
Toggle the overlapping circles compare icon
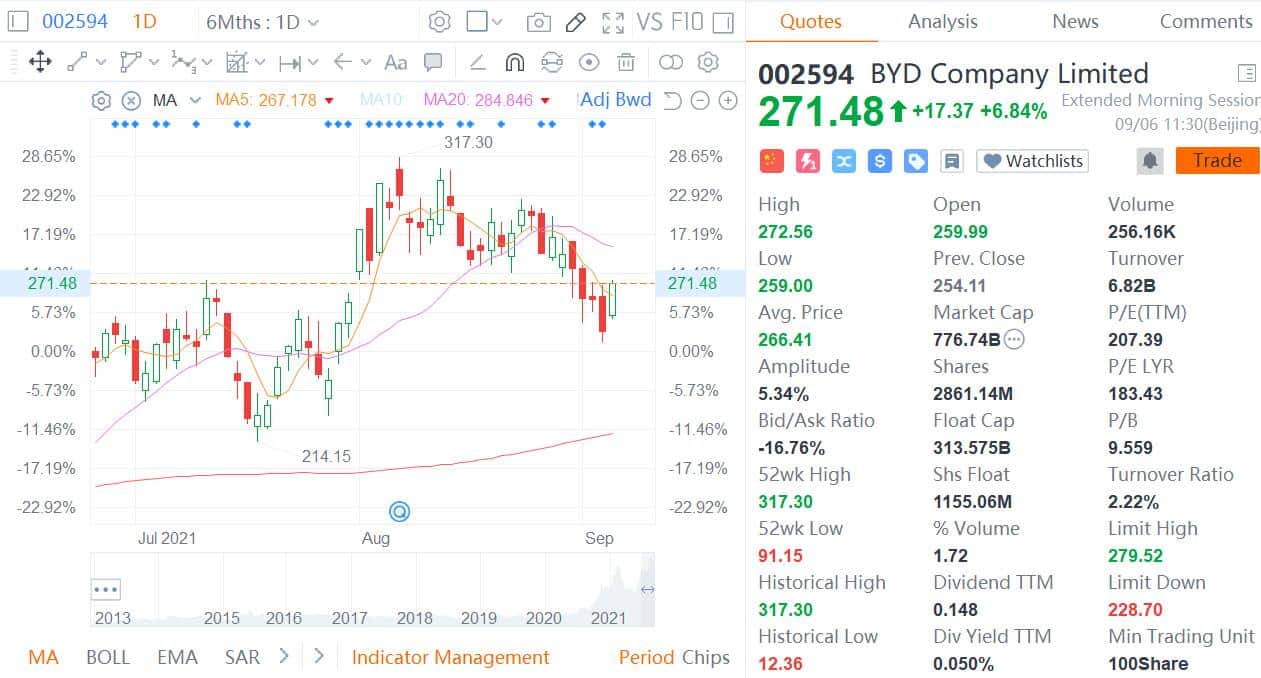(671, 62)
